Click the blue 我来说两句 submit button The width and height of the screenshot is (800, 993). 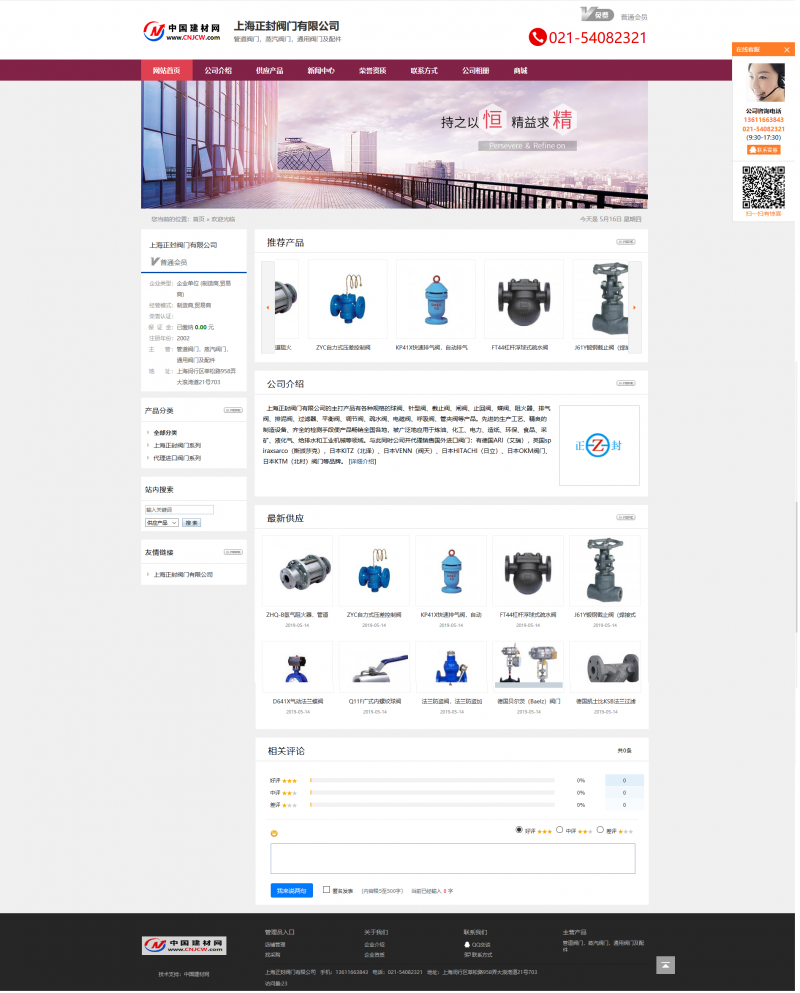point(291,890)
